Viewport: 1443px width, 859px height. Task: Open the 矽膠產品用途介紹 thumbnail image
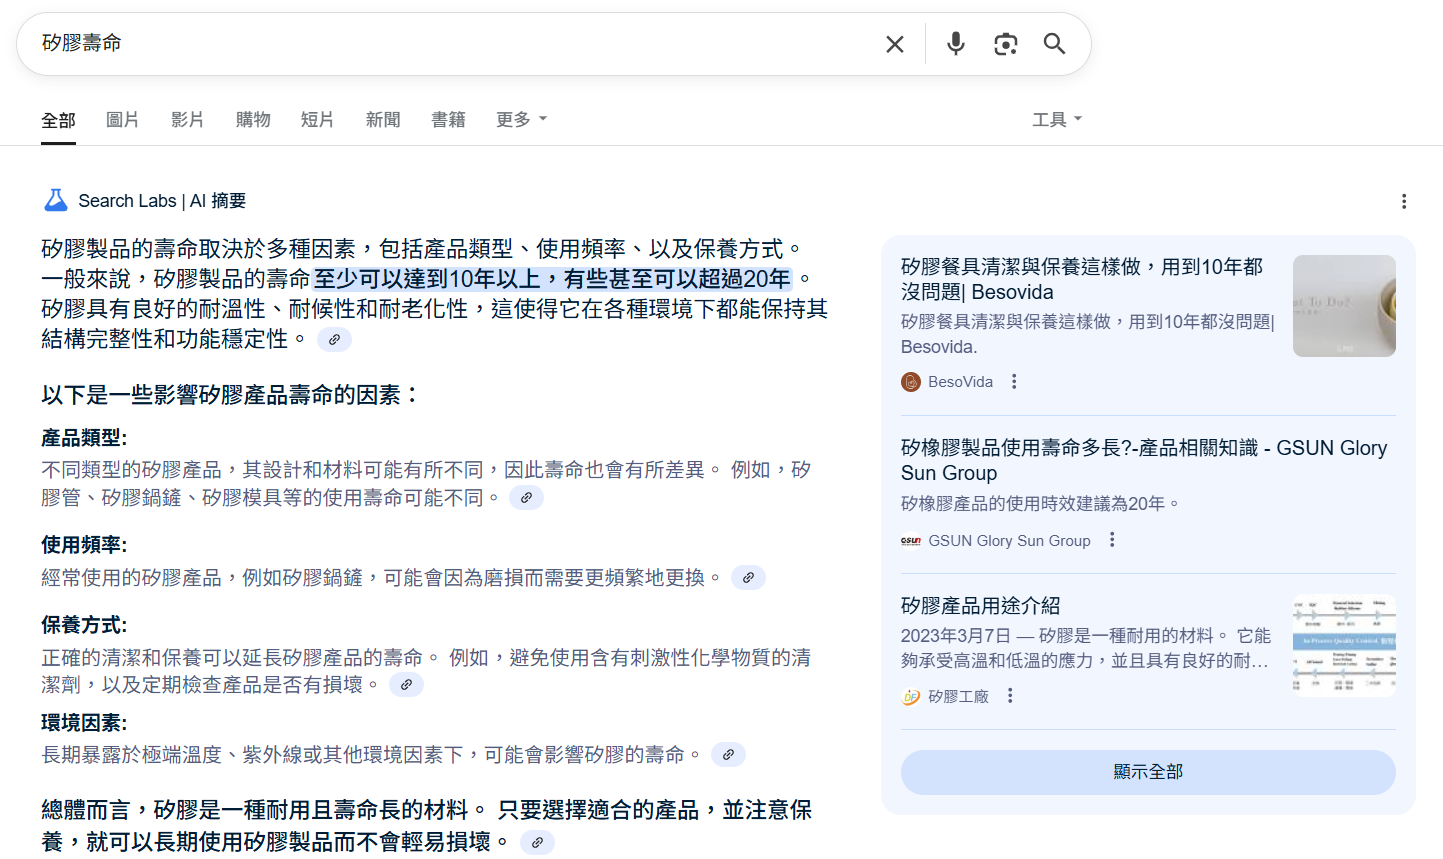click(x=1344, y=645)
